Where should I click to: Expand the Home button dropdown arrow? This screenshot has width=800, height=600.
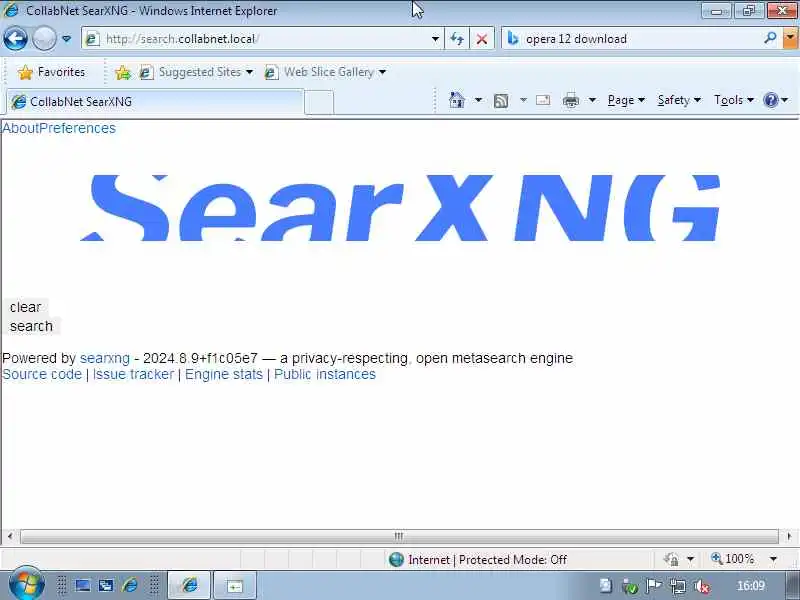[x=478, y=100]
